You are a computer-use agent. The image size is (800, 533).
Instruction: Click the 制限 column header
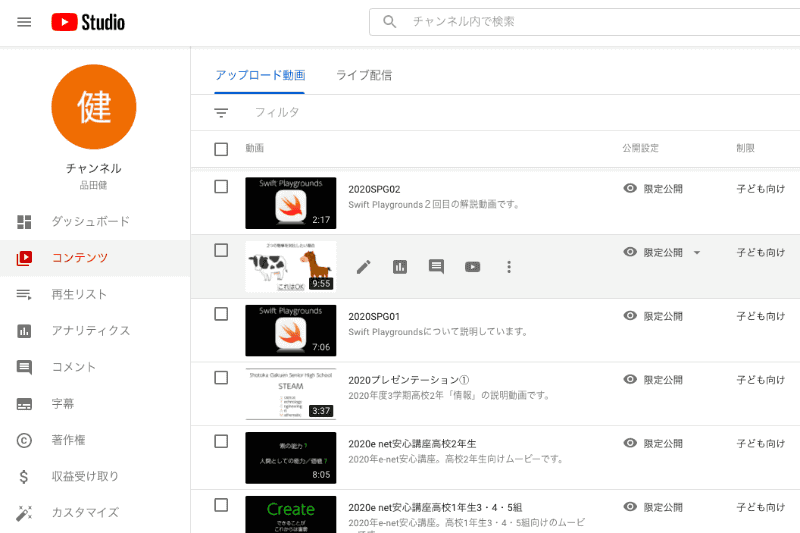[745, 148]
